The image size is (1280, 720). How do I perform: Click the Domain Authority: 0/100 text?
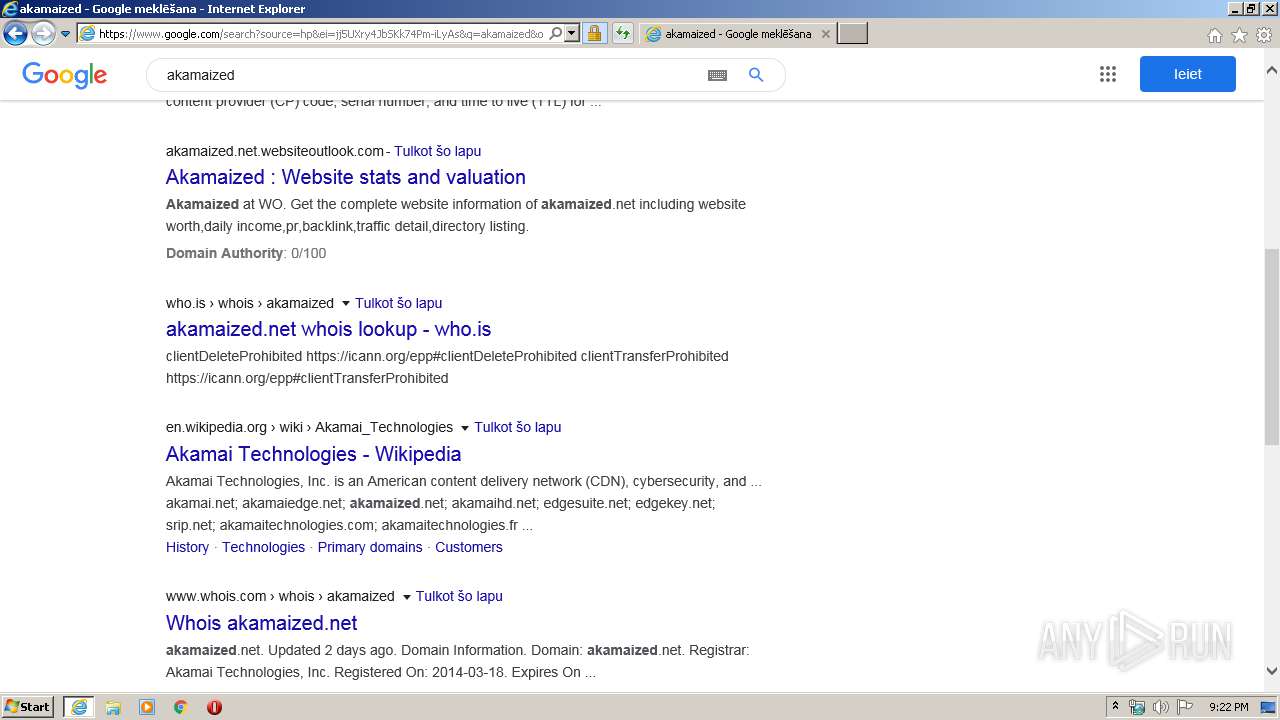click(246, 253)
